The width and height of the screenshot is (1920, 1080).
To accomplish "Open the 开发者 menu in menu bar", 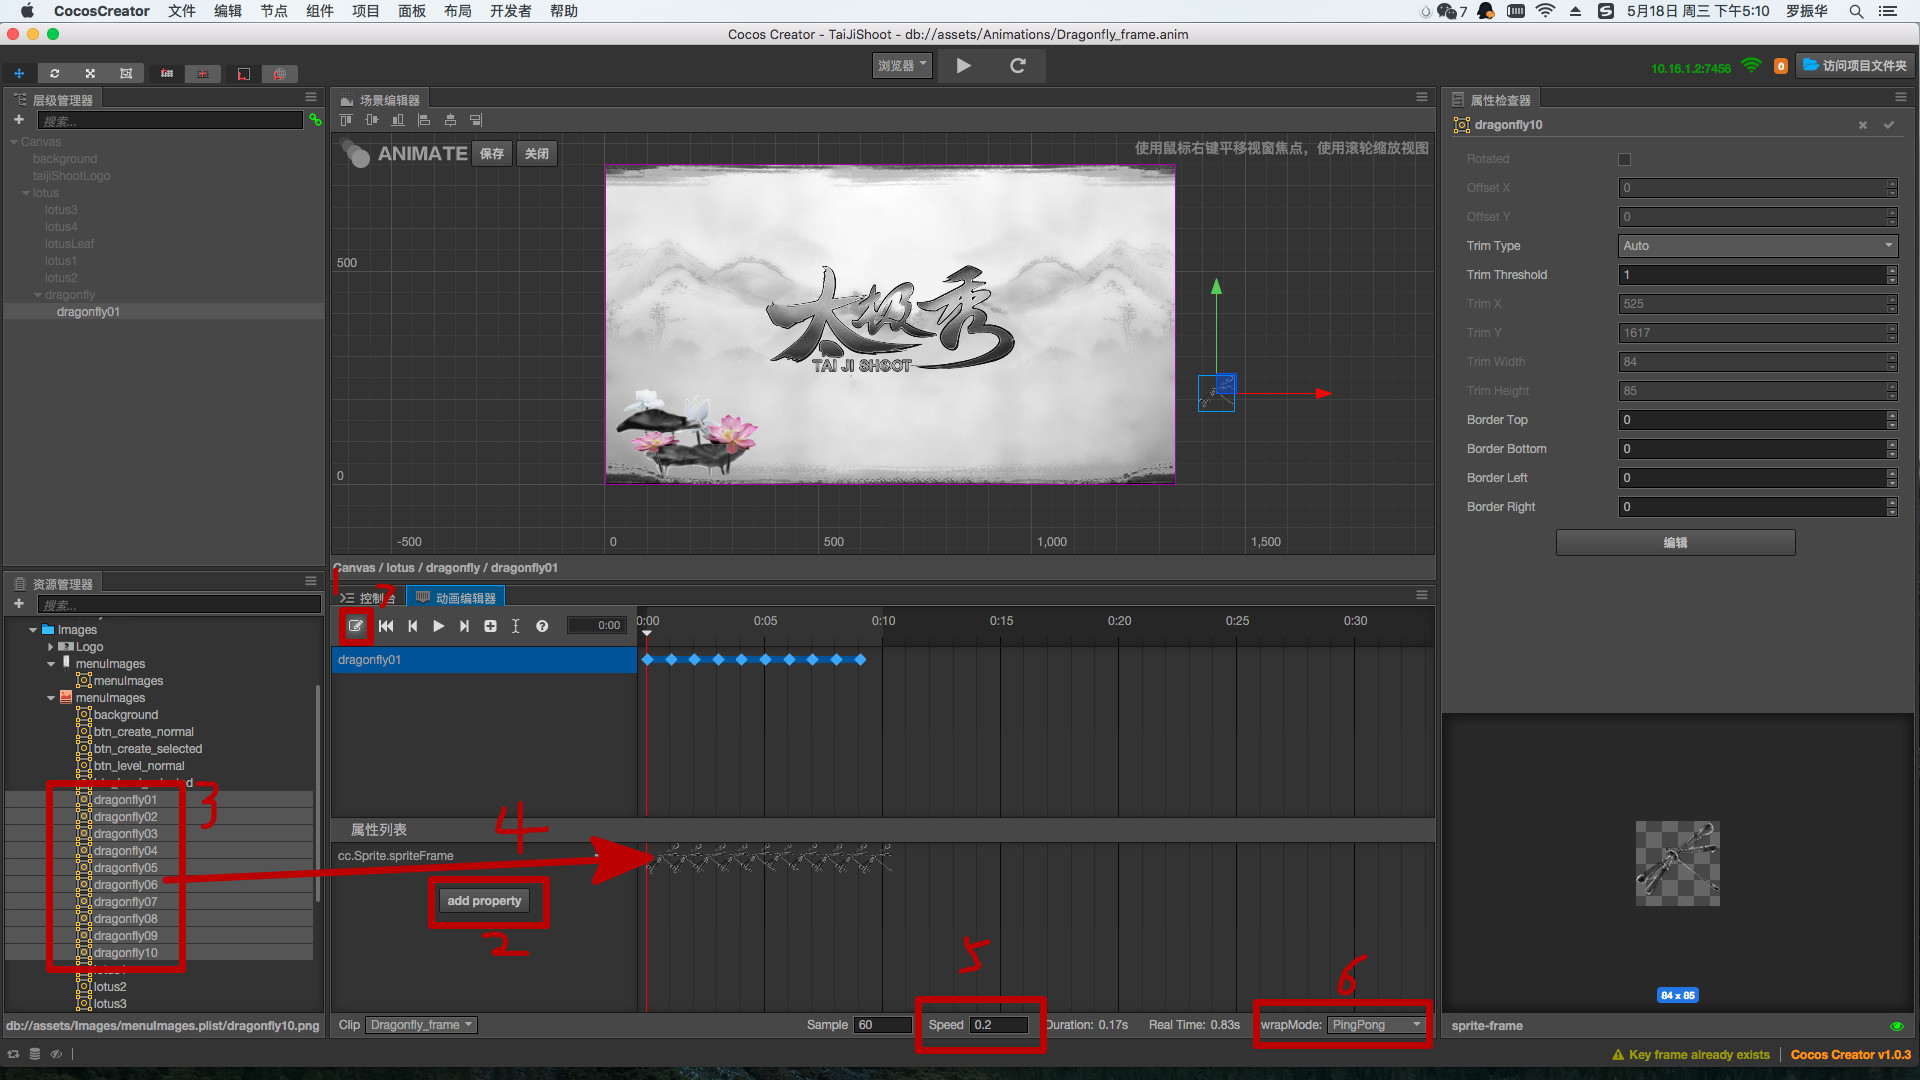I will click(x=510, y=11).
